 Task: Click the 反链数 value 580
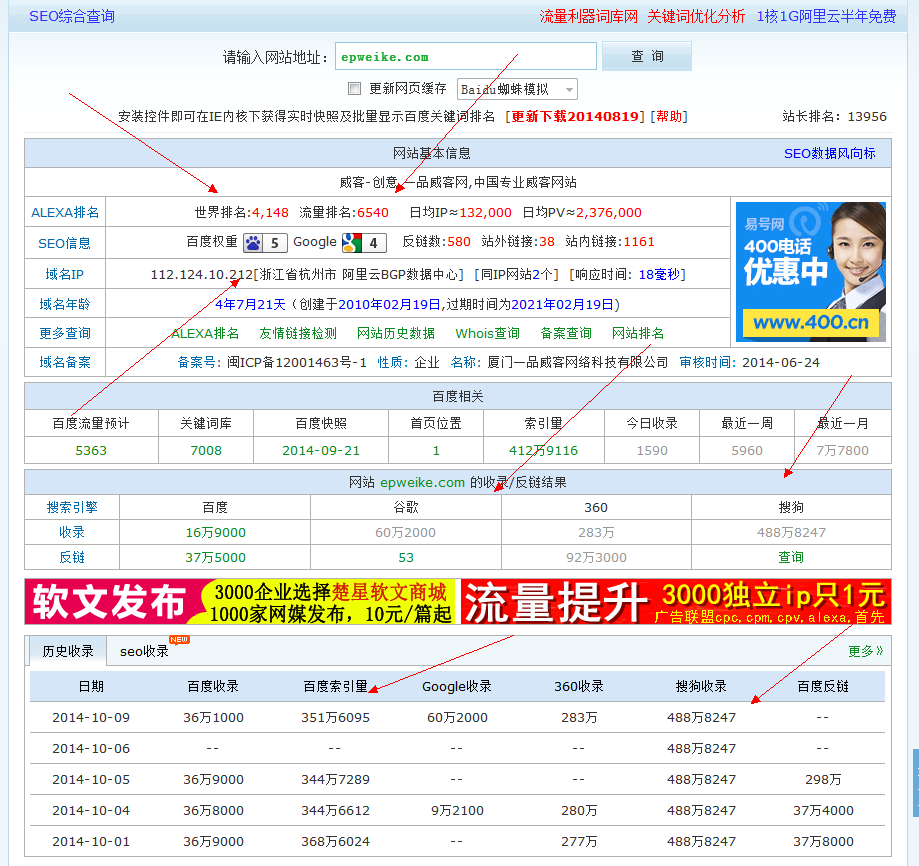(x=459, y=241)
